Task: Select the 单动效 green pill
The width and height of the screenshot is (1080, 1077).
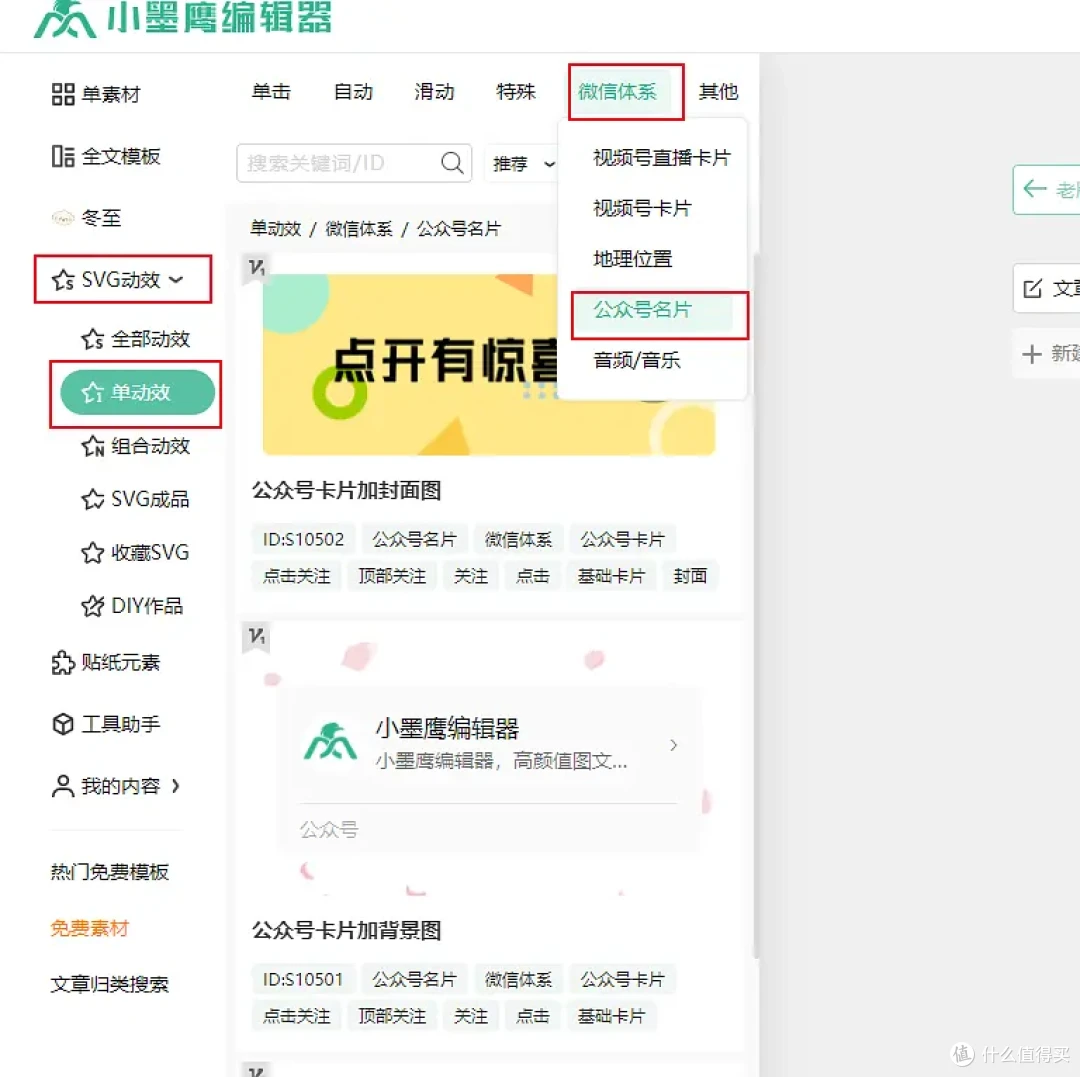Action: click(138, 393)
